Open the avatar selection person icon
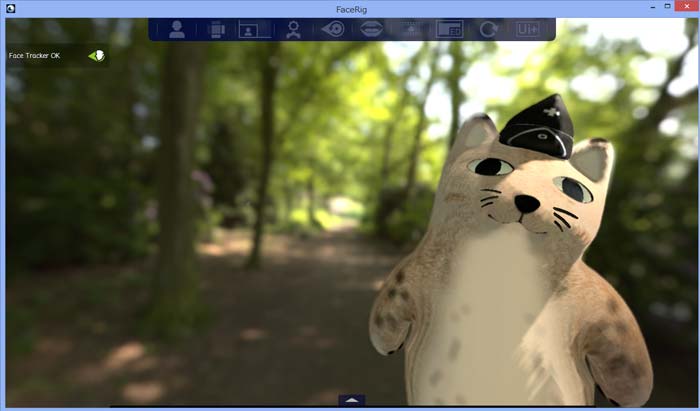 pos(177,29)
